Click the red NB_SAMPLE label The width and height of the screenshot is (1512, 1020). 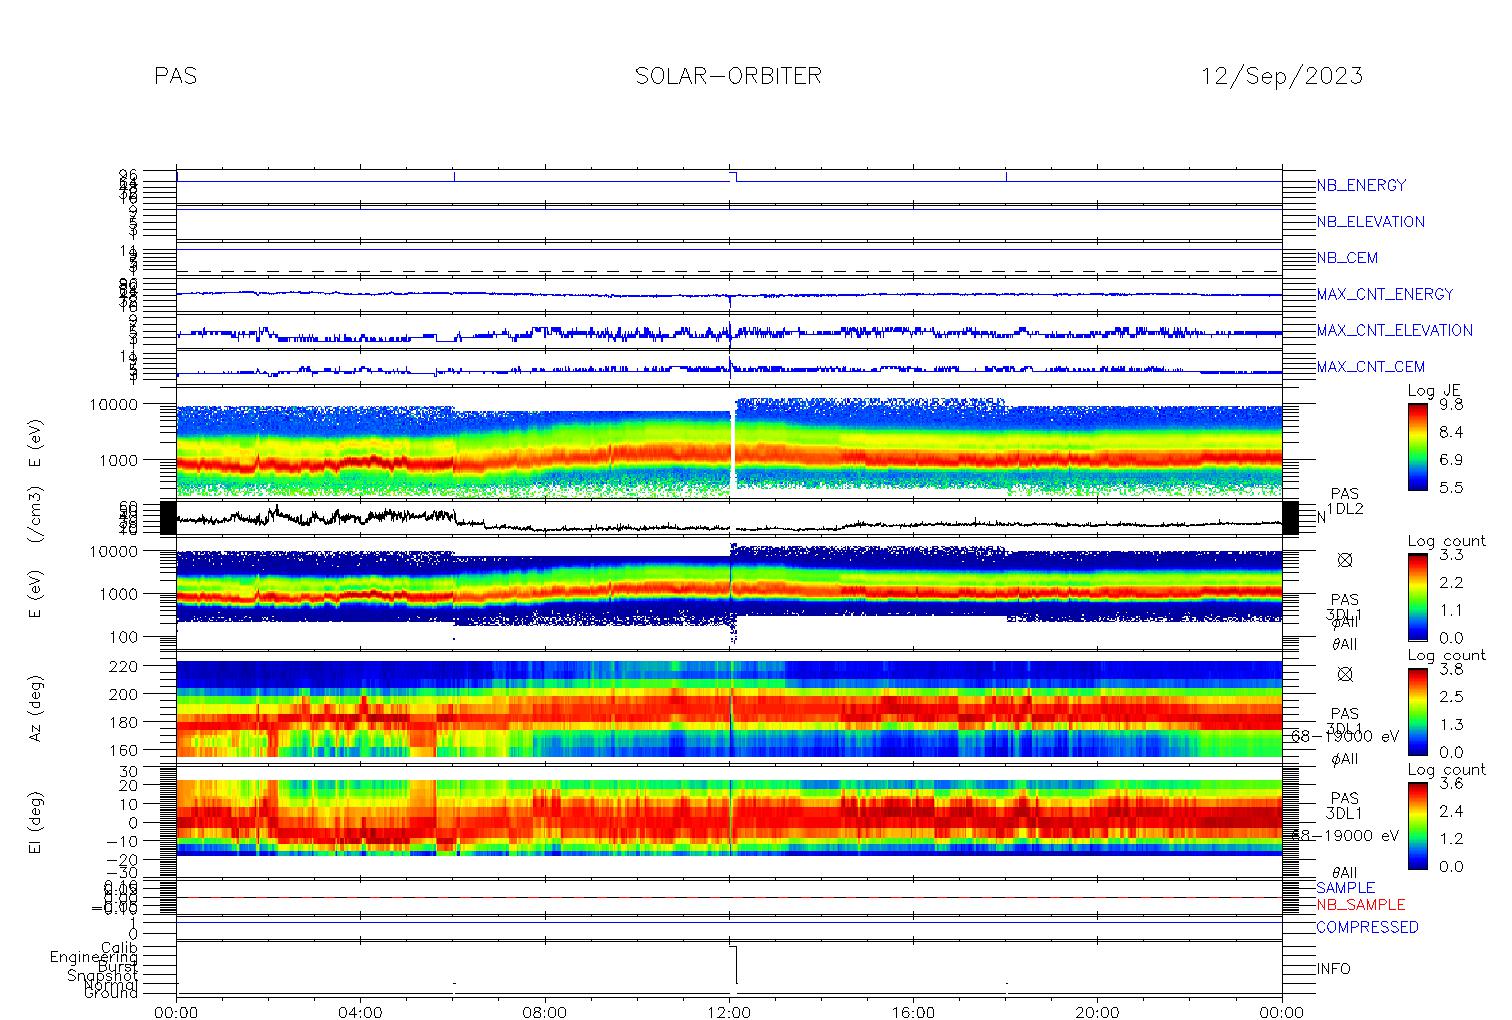point(1361,905)
